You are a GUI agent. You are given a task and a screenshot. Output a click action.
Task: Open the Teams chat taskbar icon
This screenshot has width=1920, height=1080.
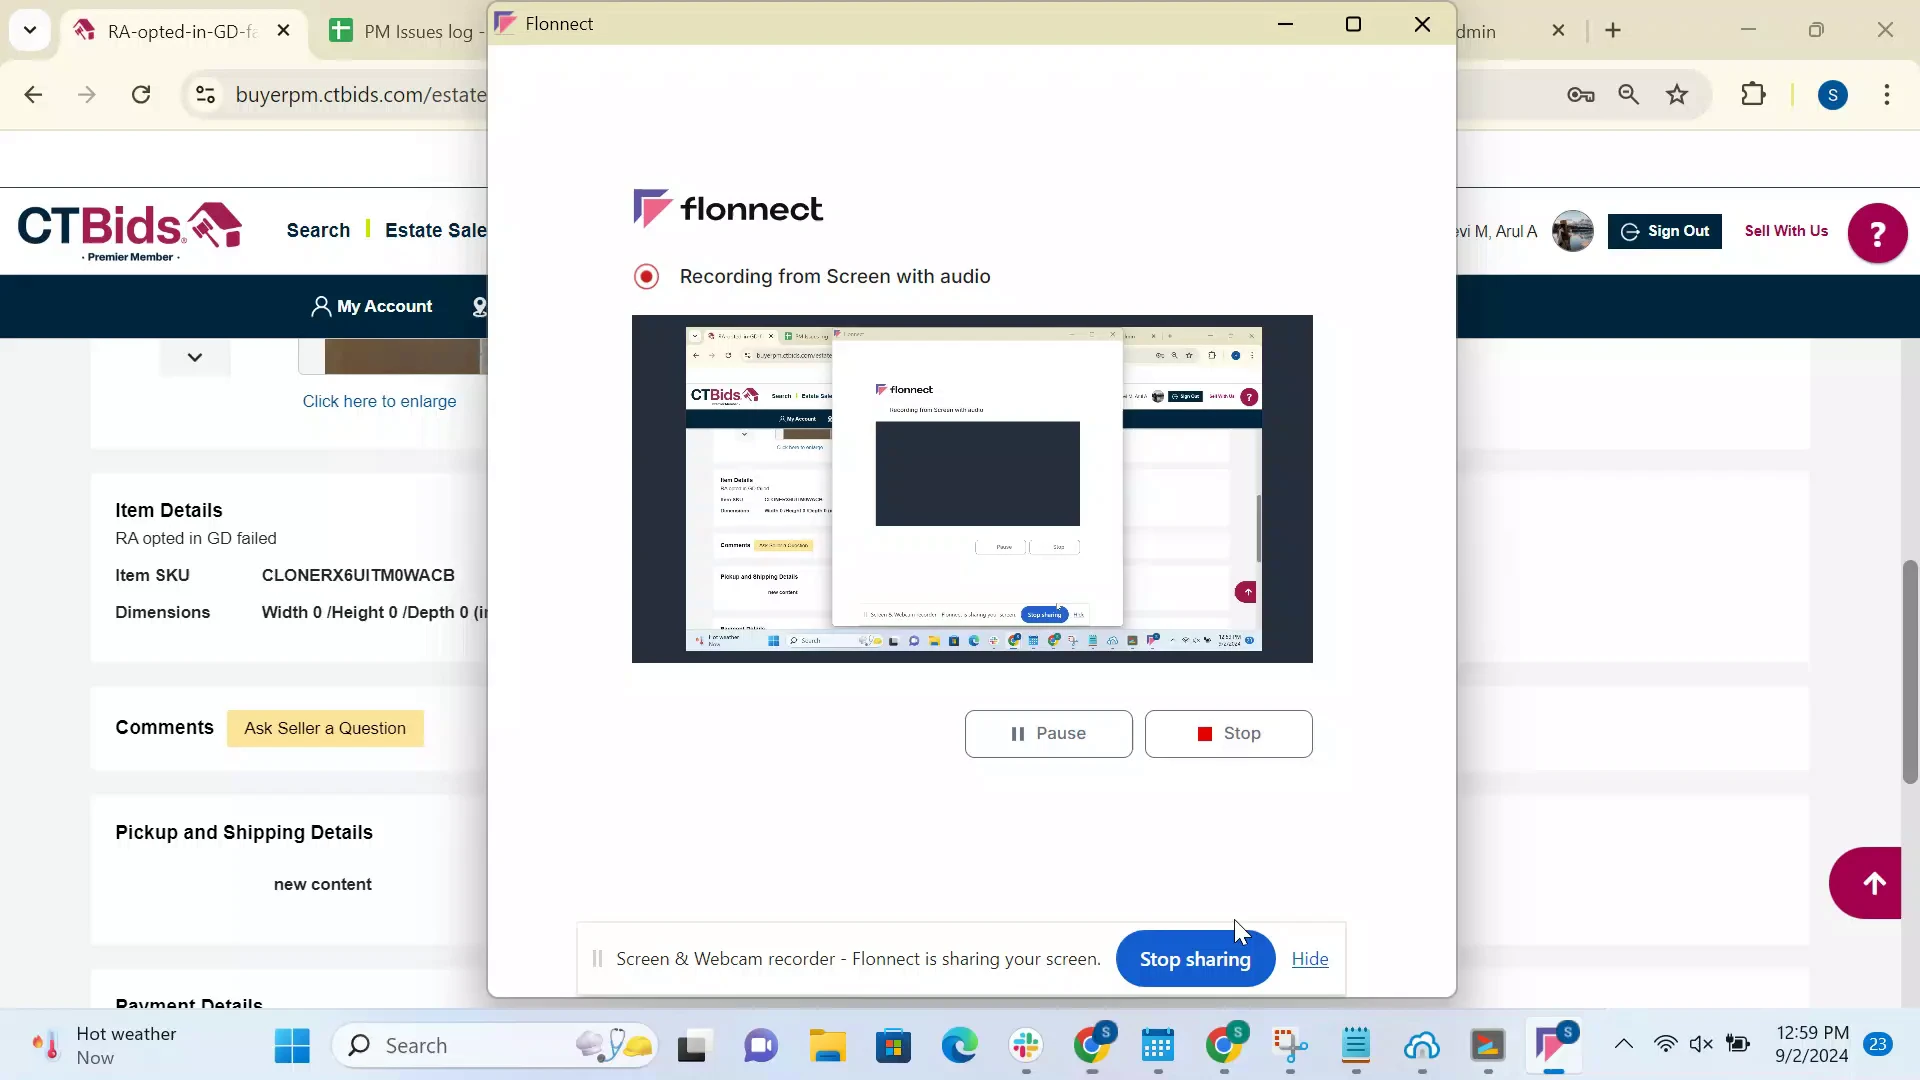(x=760, y=1046)
